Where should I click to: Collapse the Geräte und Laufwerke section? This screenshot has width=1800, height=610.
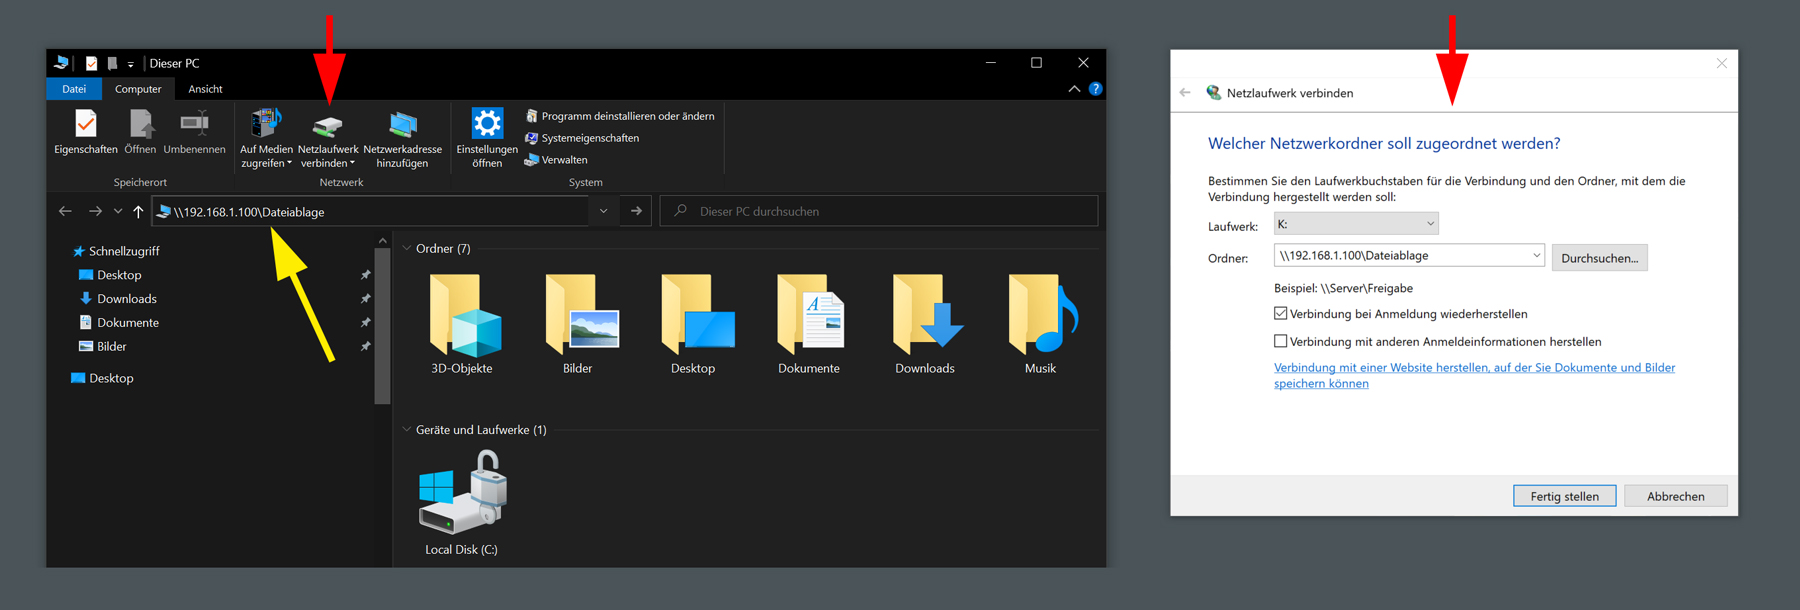pyautogui.click(x=407, y=430)
